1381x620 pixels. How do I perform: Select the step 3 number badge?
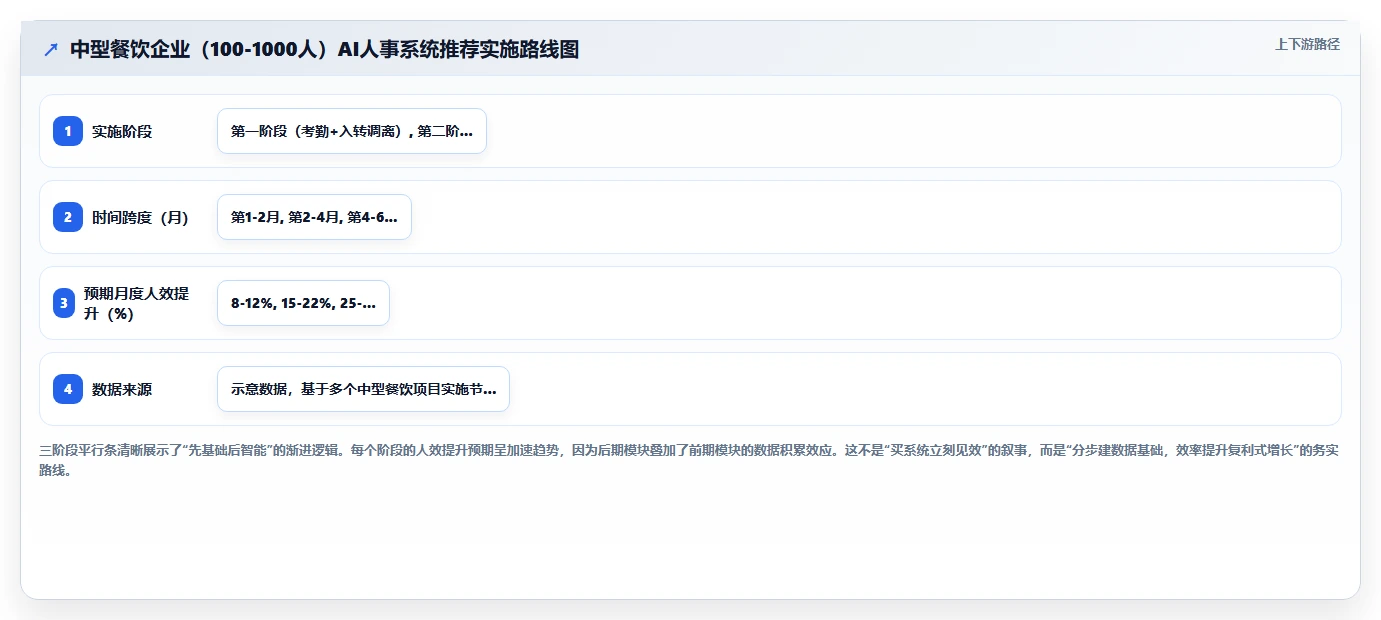point(64,303)
